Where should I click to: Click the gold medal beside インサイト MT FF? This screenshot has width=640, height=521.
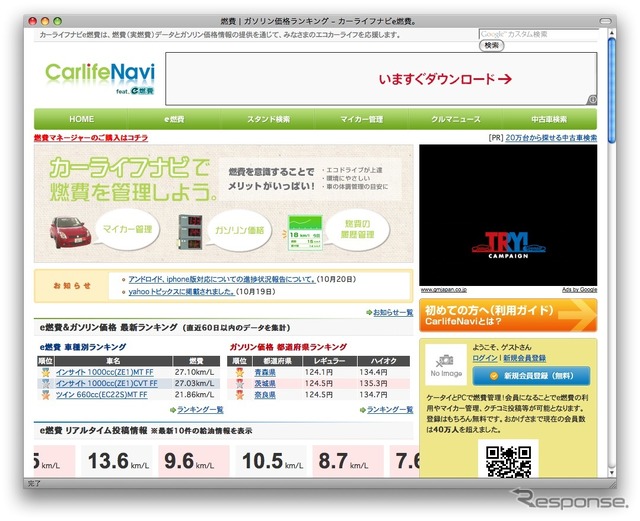45,372
